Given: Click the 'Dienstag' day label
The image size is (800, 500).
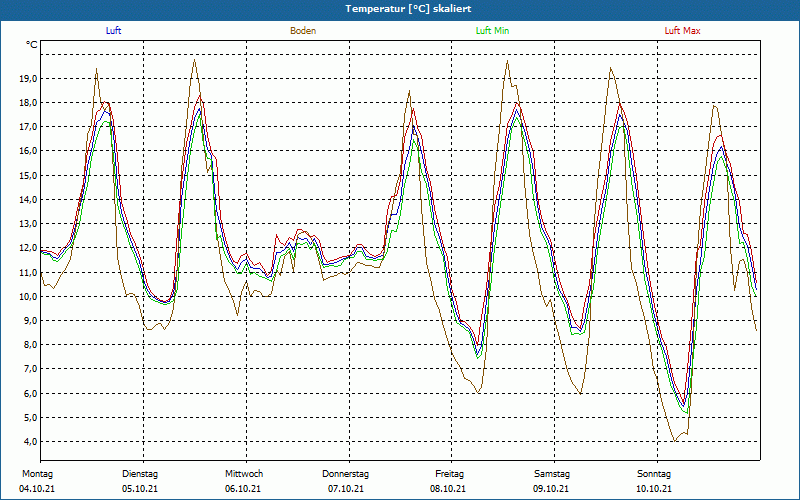Looking at the screenshot, I should (x=140, y=474).
